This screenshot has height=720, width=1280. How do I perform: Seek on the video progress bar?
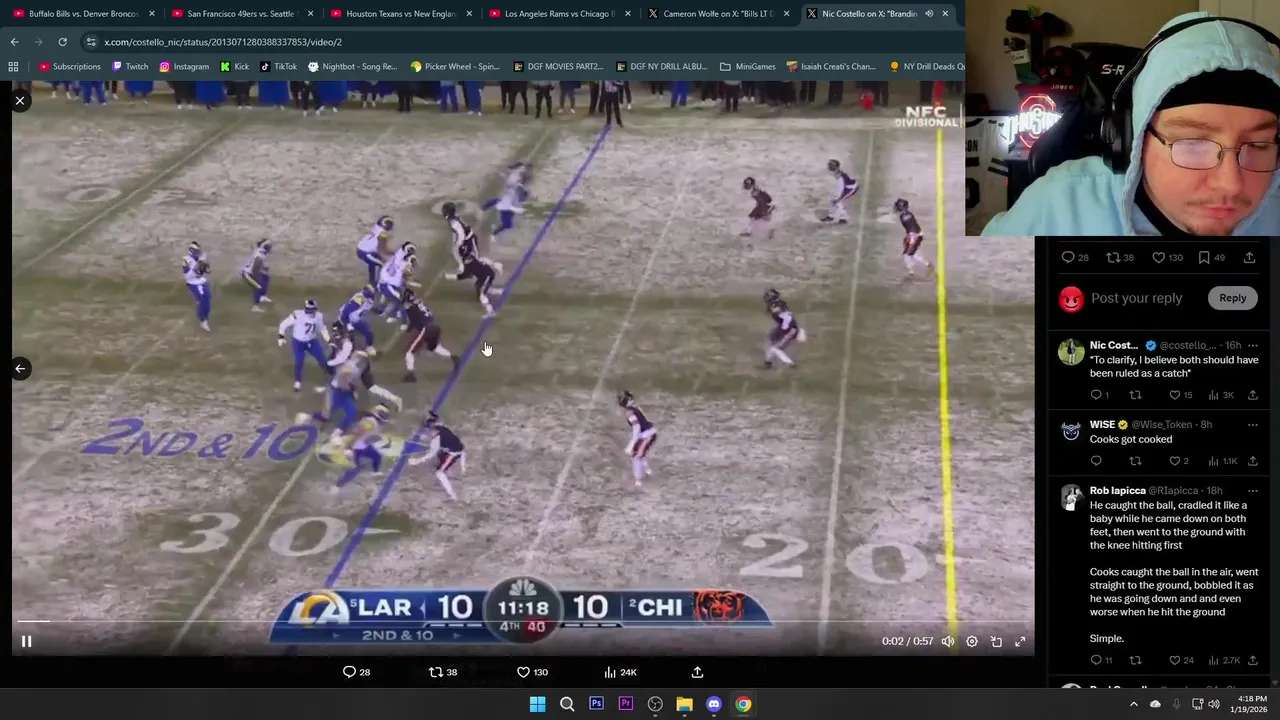(523, 622)
